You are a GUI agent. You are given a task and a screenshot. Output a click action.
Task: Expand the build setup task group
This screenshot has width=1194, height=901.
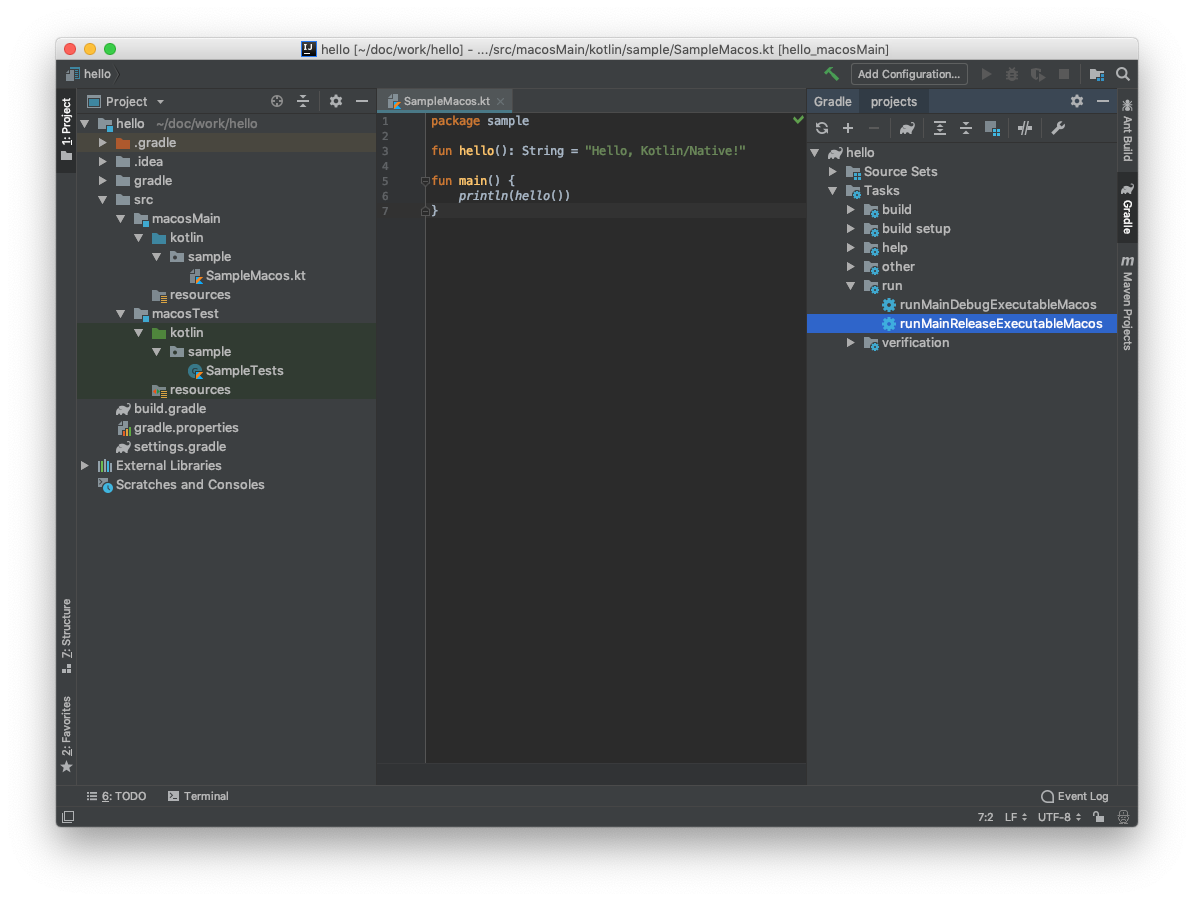click(x=851, y=228)
